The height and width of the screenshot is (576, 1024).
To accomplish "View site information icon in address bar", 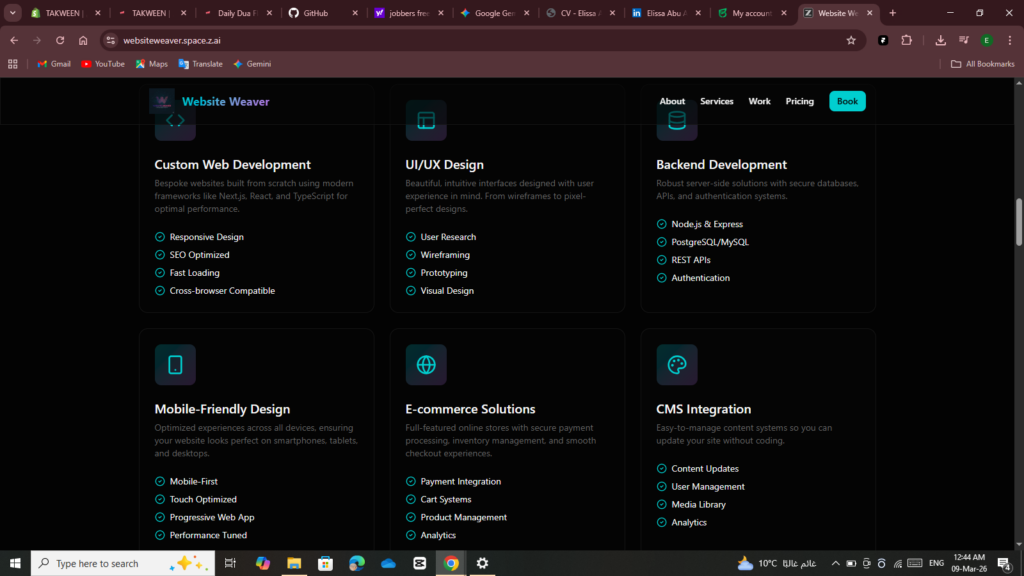I will click(x=111, y=40).
